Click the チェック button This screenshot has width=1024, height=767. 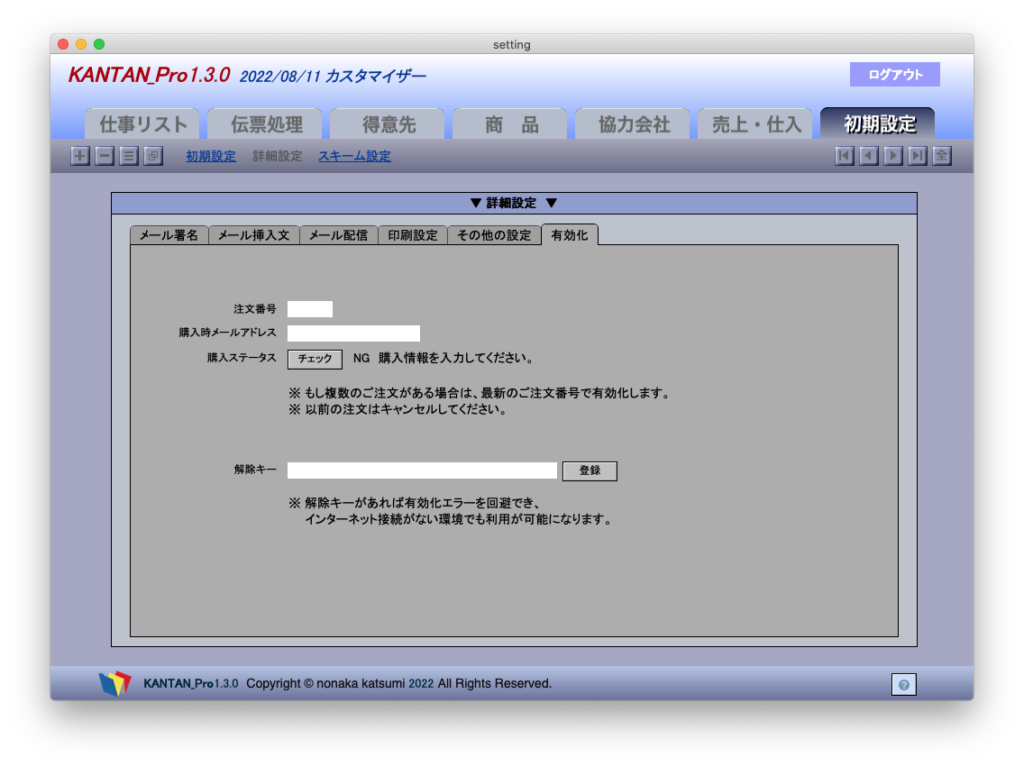pyautogui.click(x=315, y=359)
